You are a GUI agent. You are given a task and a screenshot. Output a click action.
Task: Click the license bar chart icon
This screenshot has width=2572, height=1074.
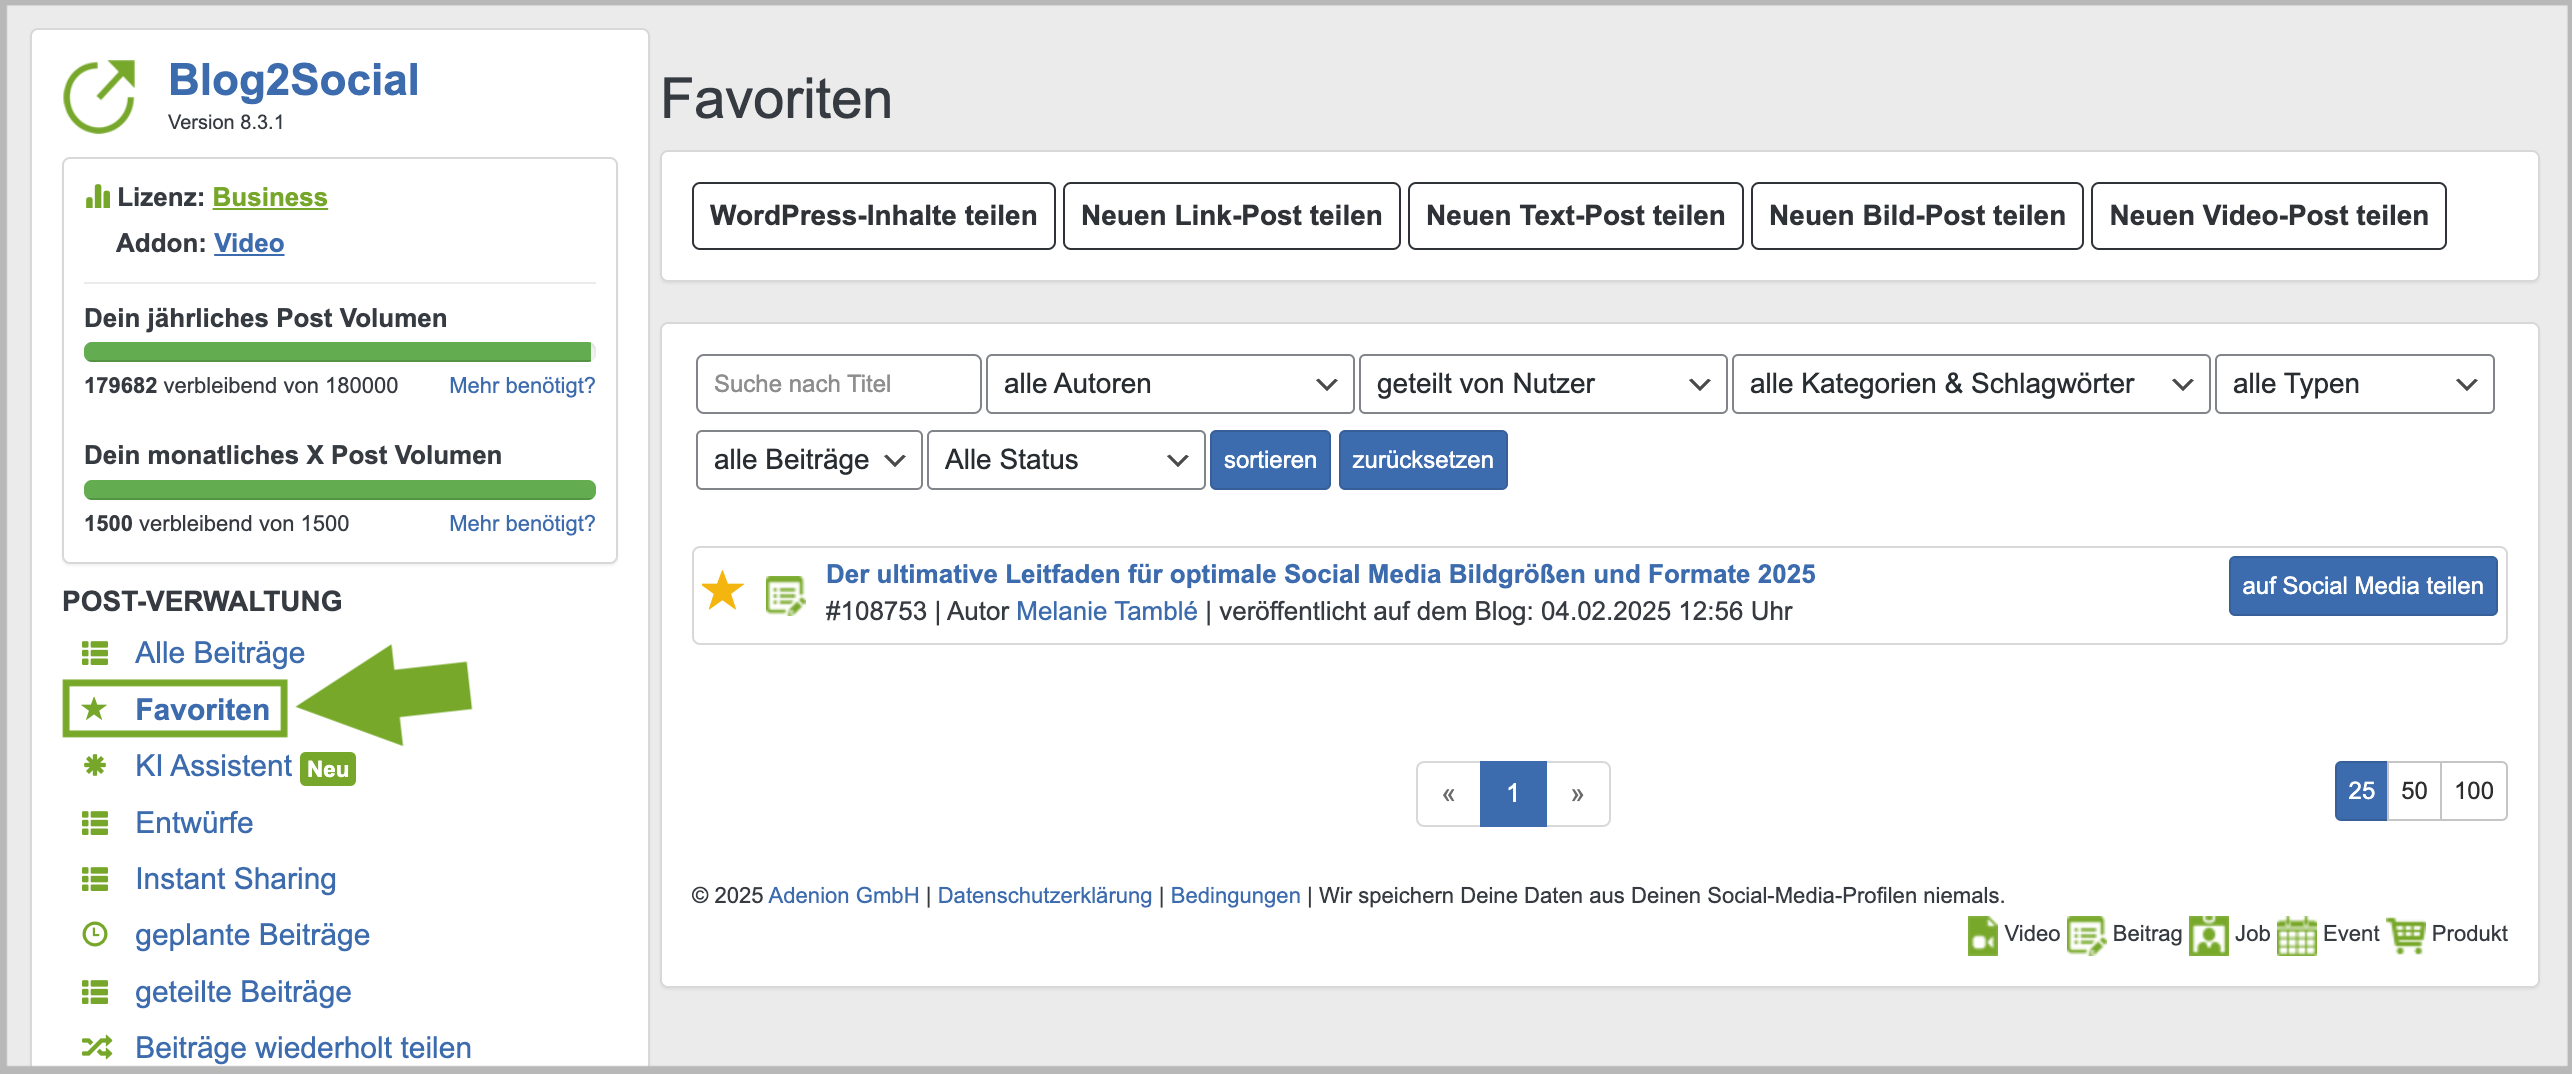(97, 197)
